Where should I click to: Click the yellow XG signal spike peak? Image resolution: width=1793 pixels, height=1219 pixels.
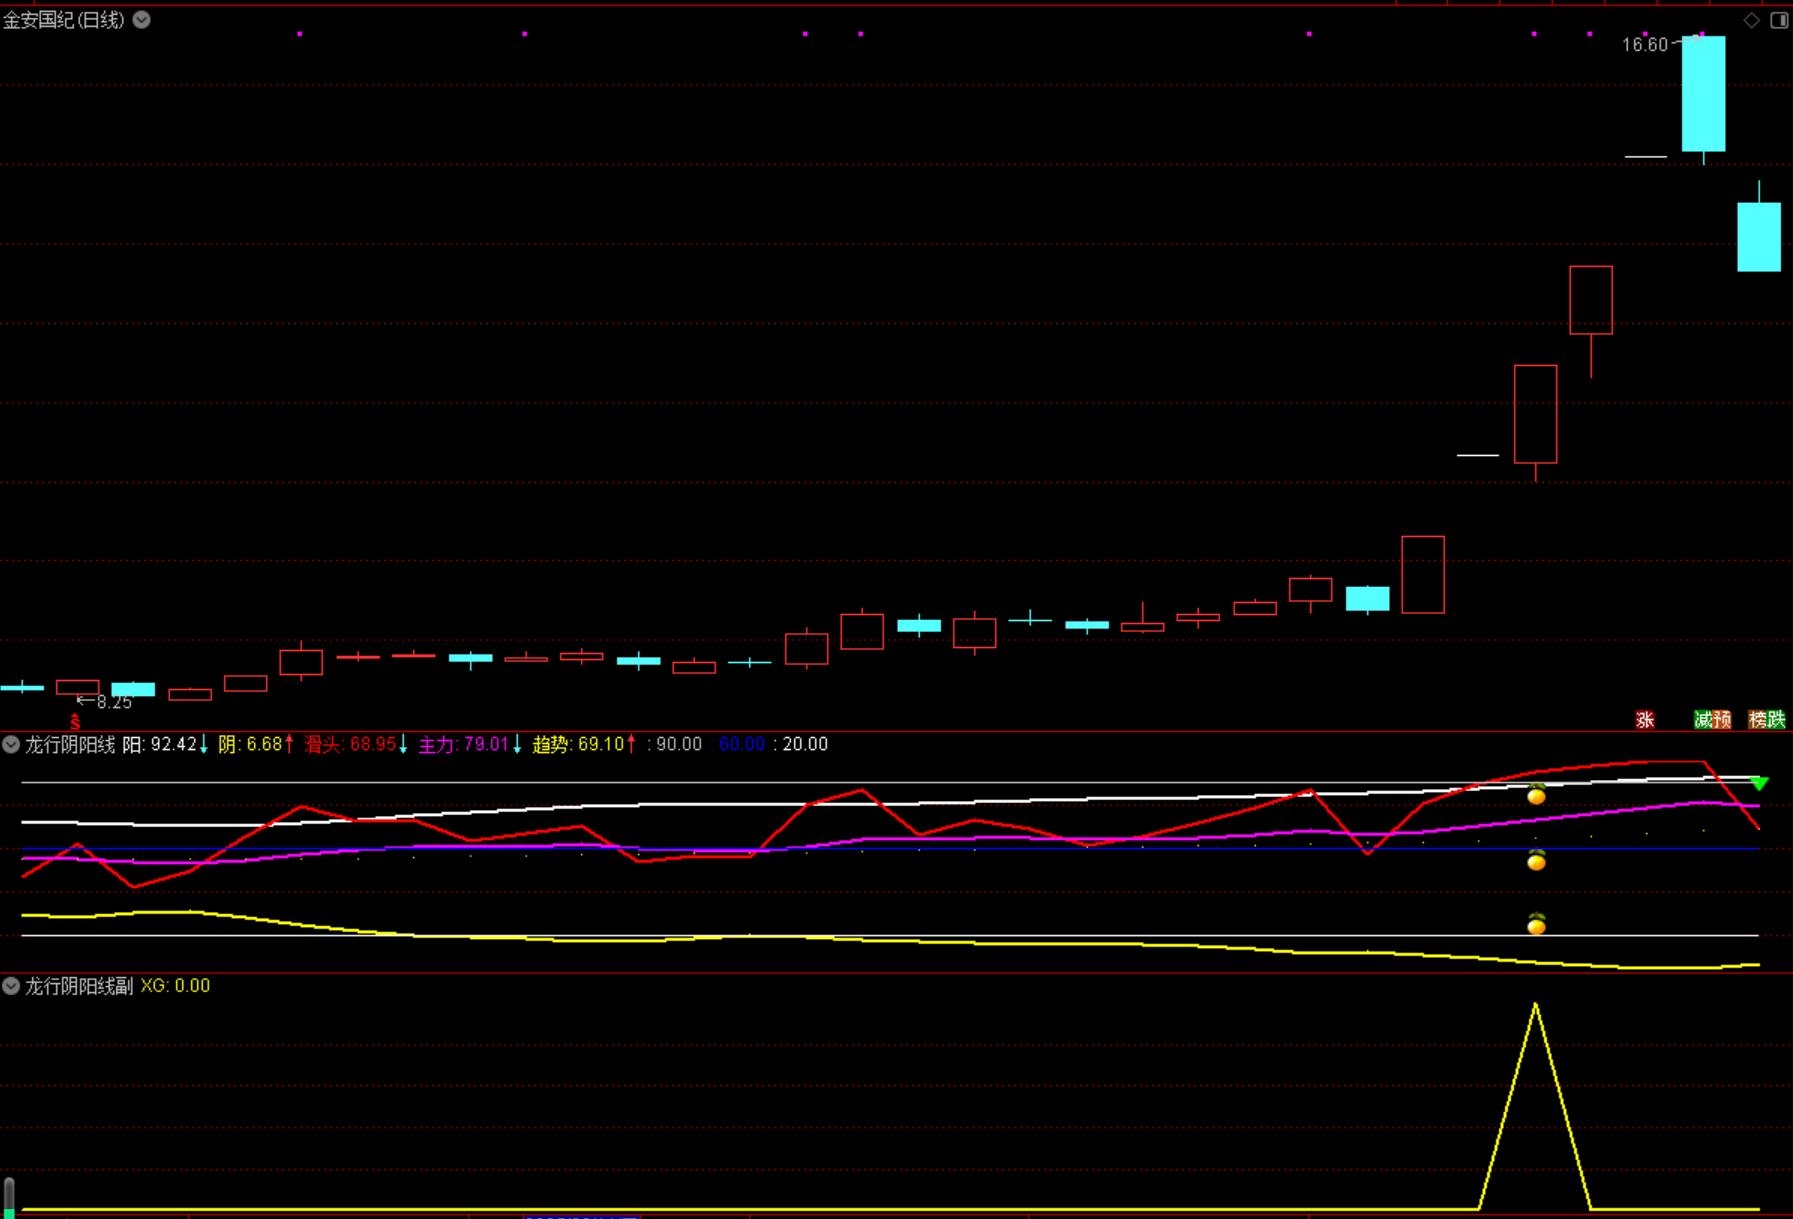click(x=1535, y=1004)
